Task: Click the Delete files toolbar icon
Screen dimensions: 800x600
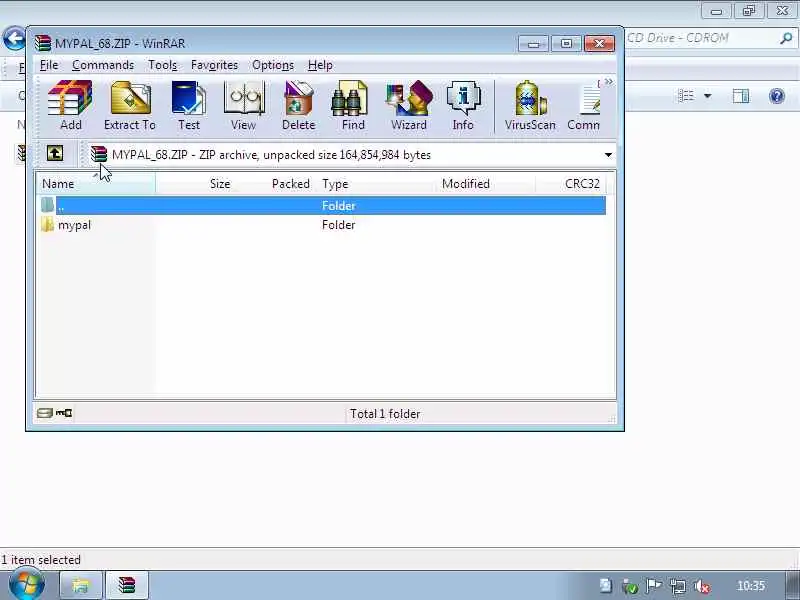Action: tap(298, 105)
